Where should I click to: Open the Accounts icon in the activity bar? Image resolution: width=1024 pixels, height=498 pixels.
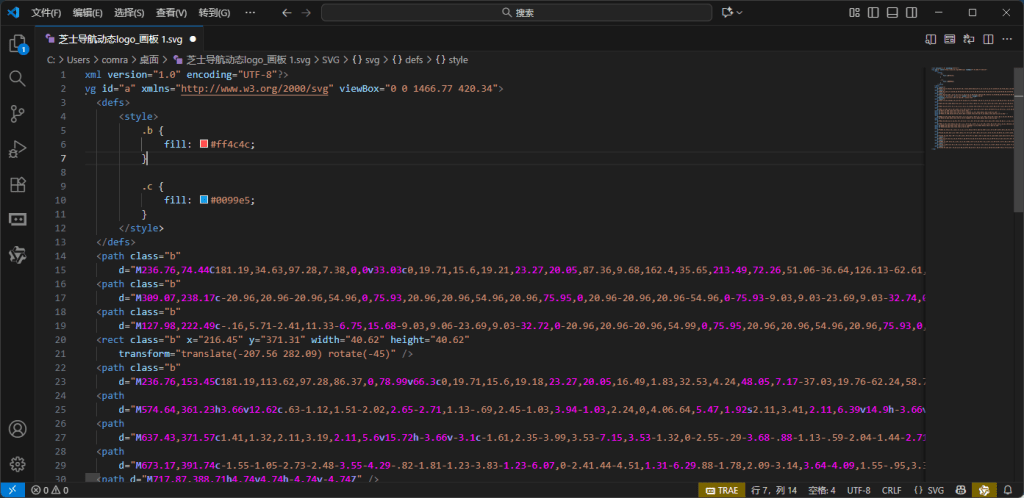17,430
